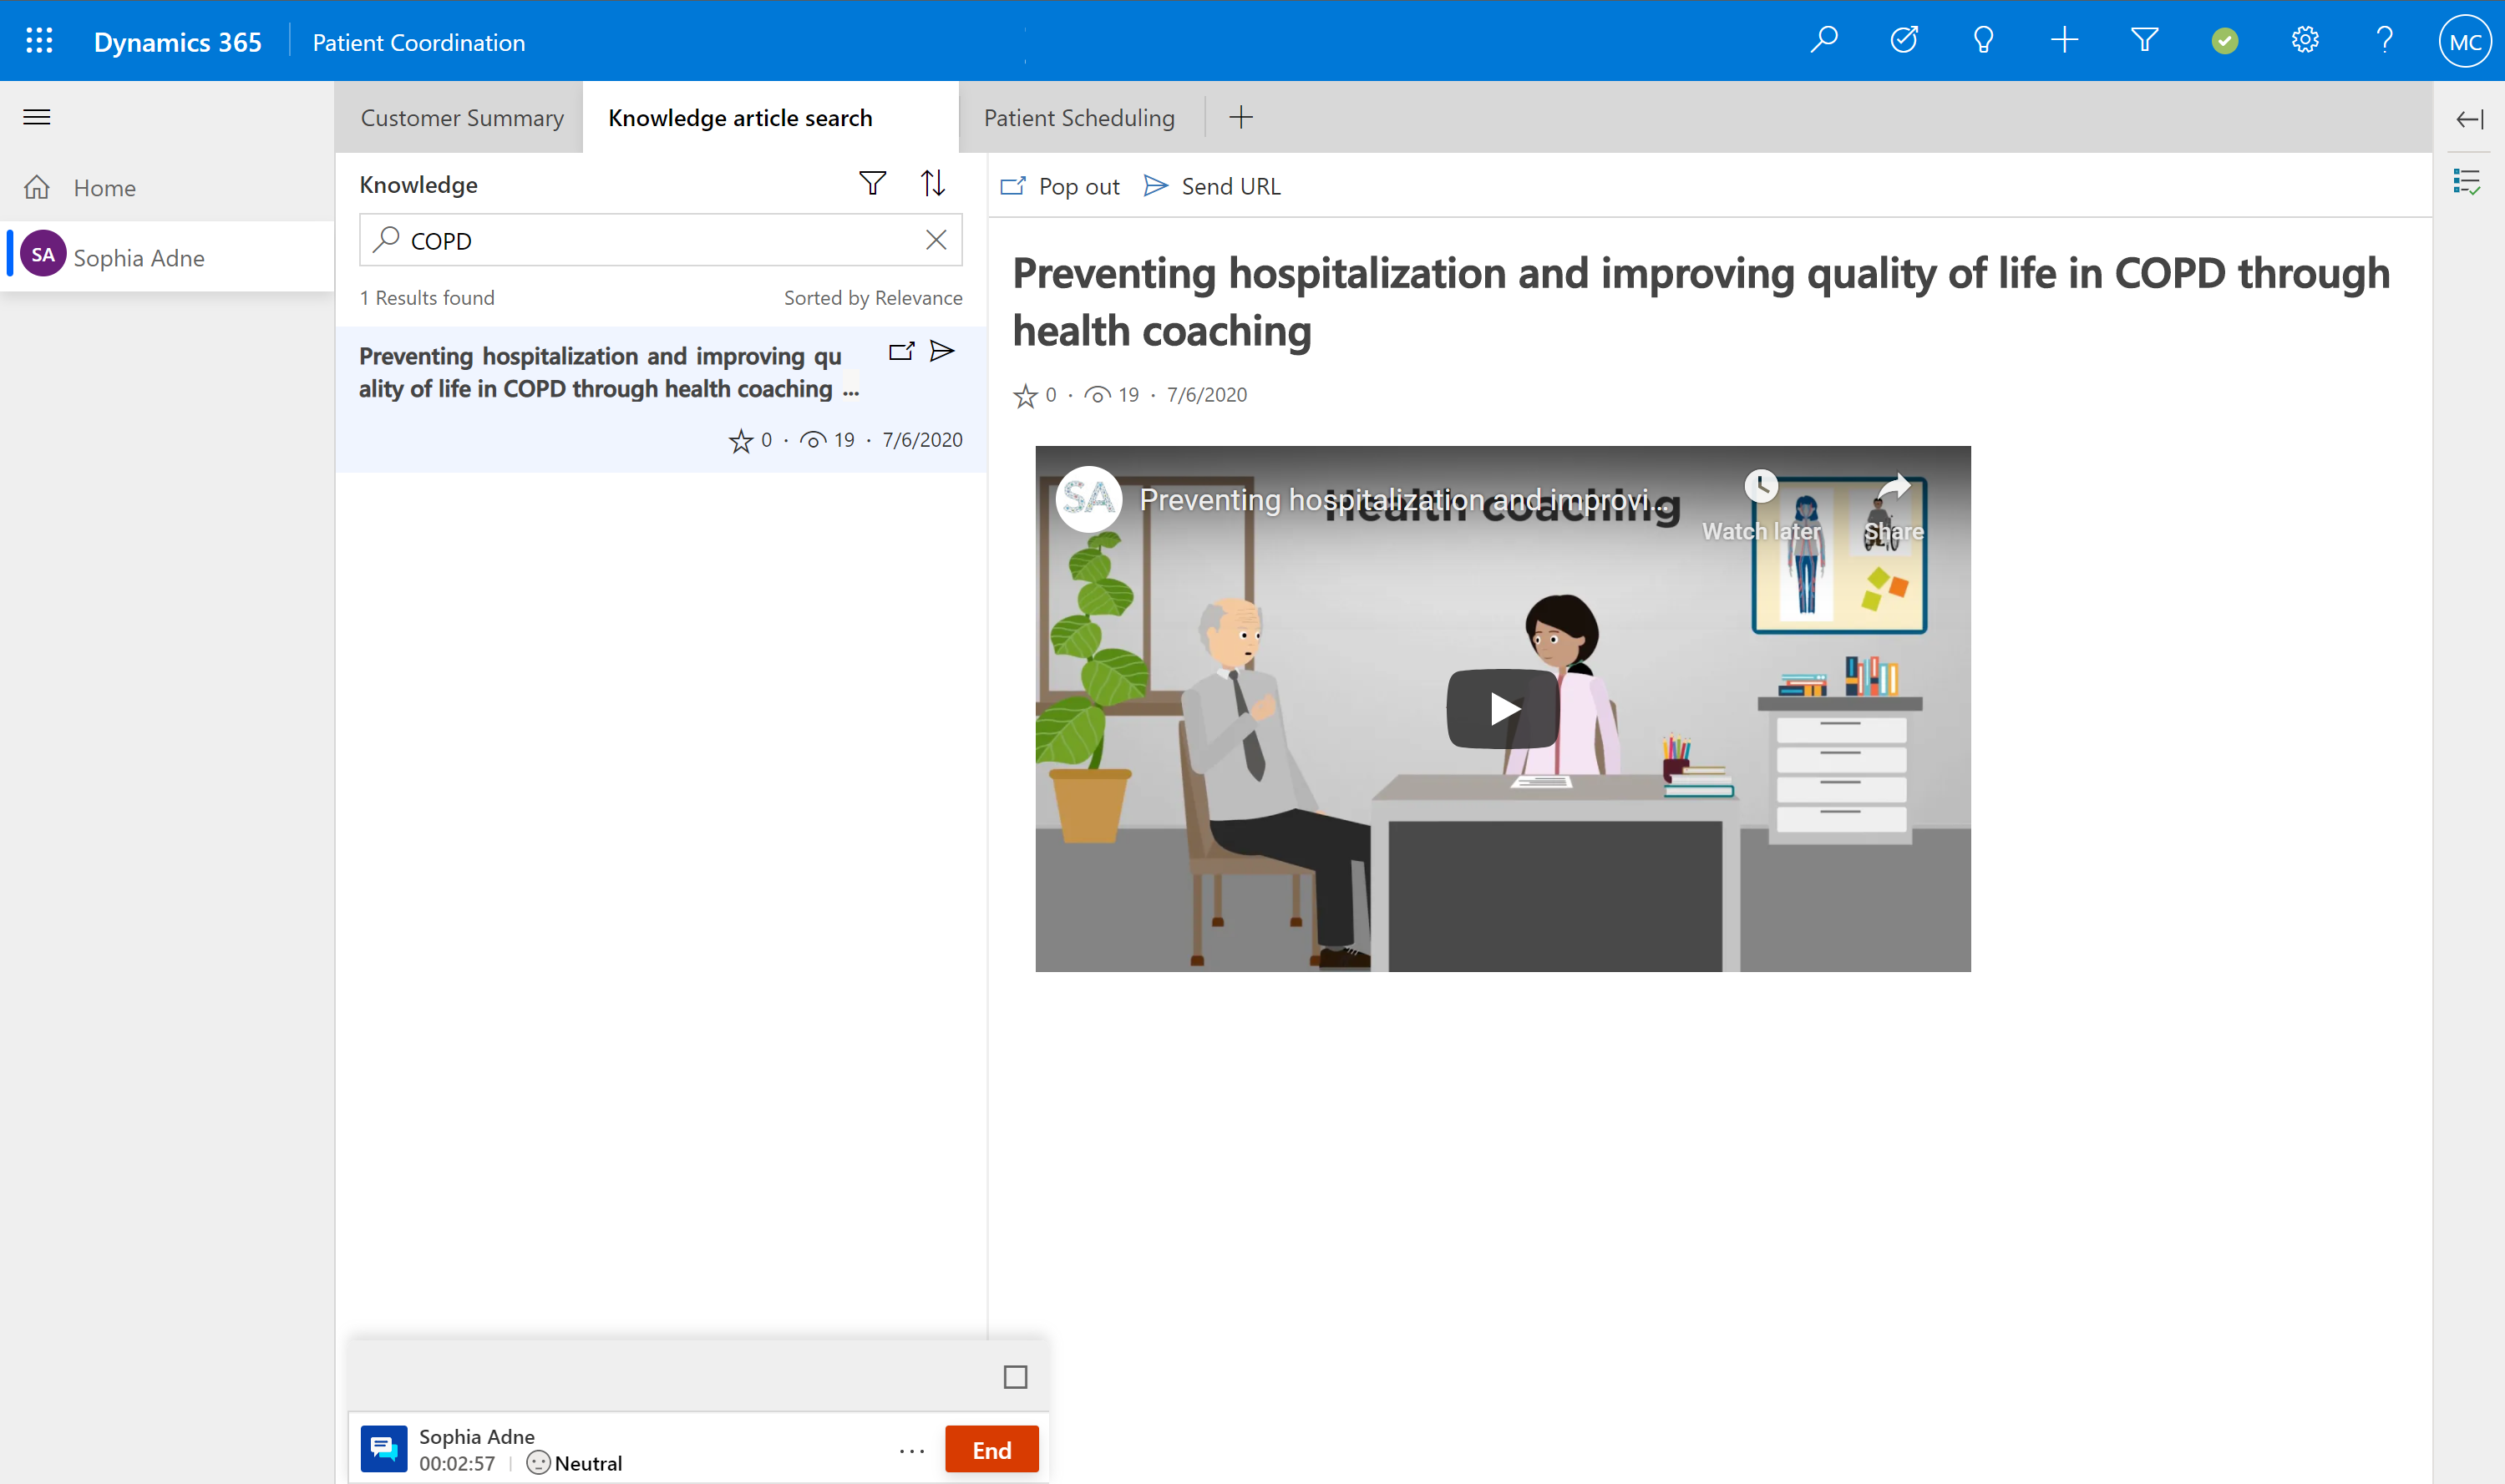Click the notification bell icon in navbar

tap(1982, 41)
